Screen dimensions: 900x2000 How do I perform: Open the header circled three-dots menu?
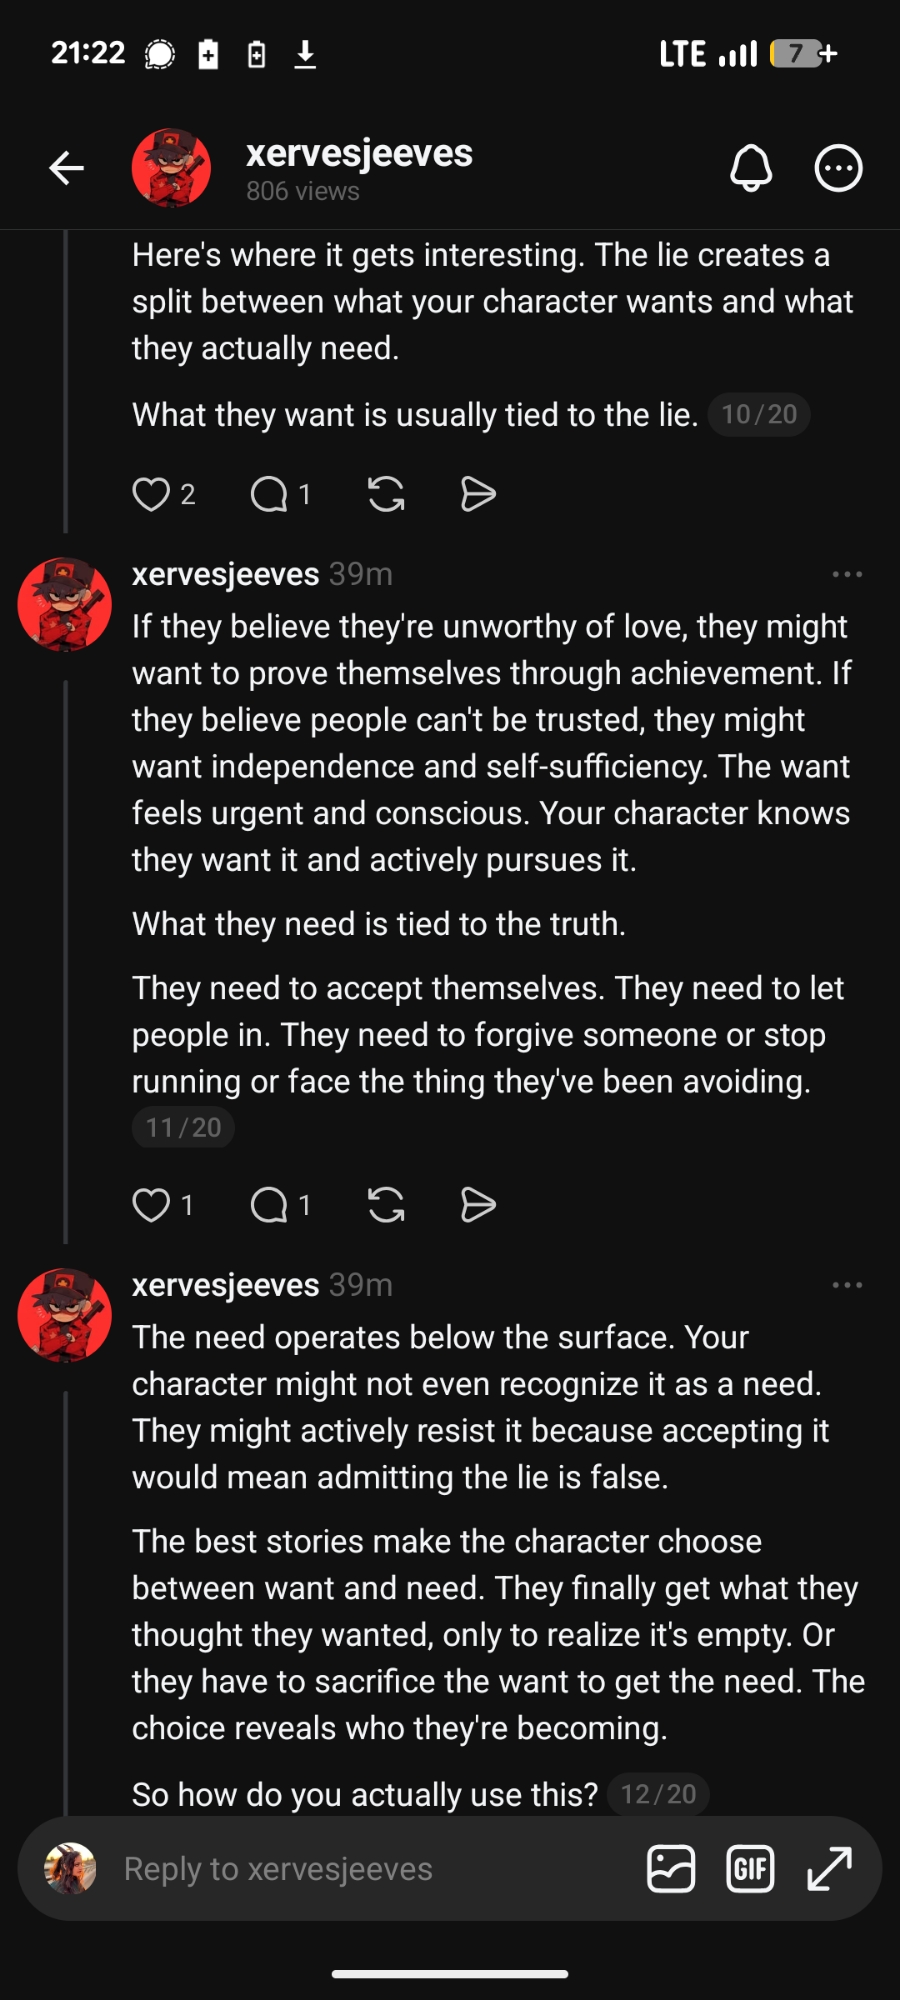838,168
